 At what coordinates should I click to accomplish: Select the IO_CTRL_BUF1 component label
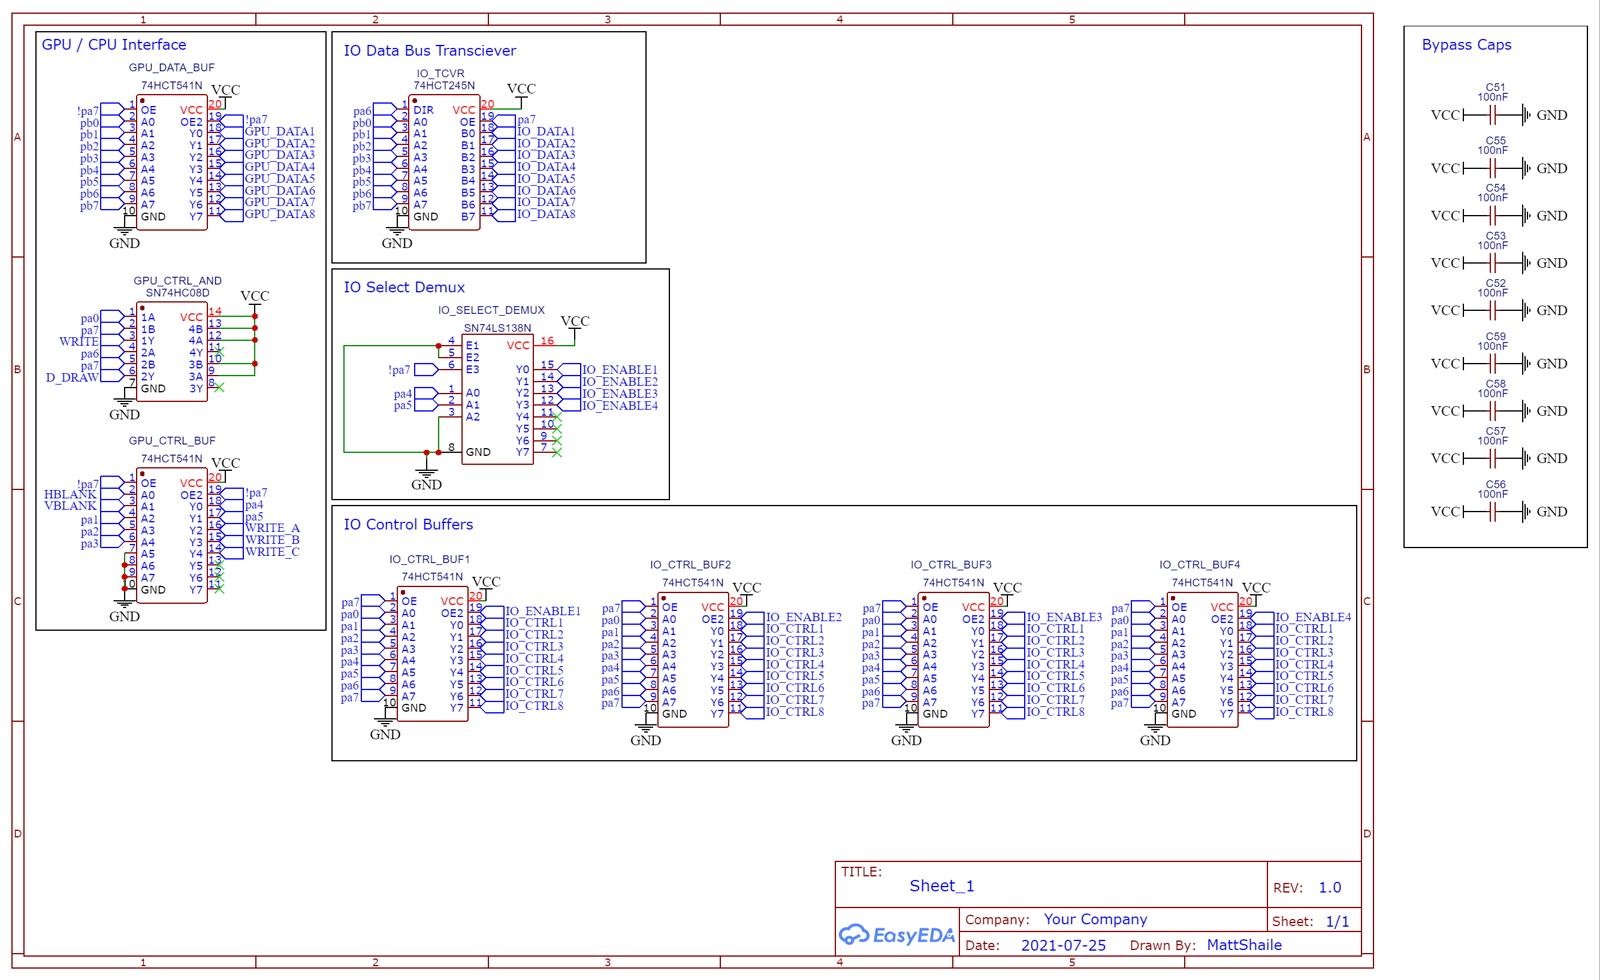(x=429, y=560)
